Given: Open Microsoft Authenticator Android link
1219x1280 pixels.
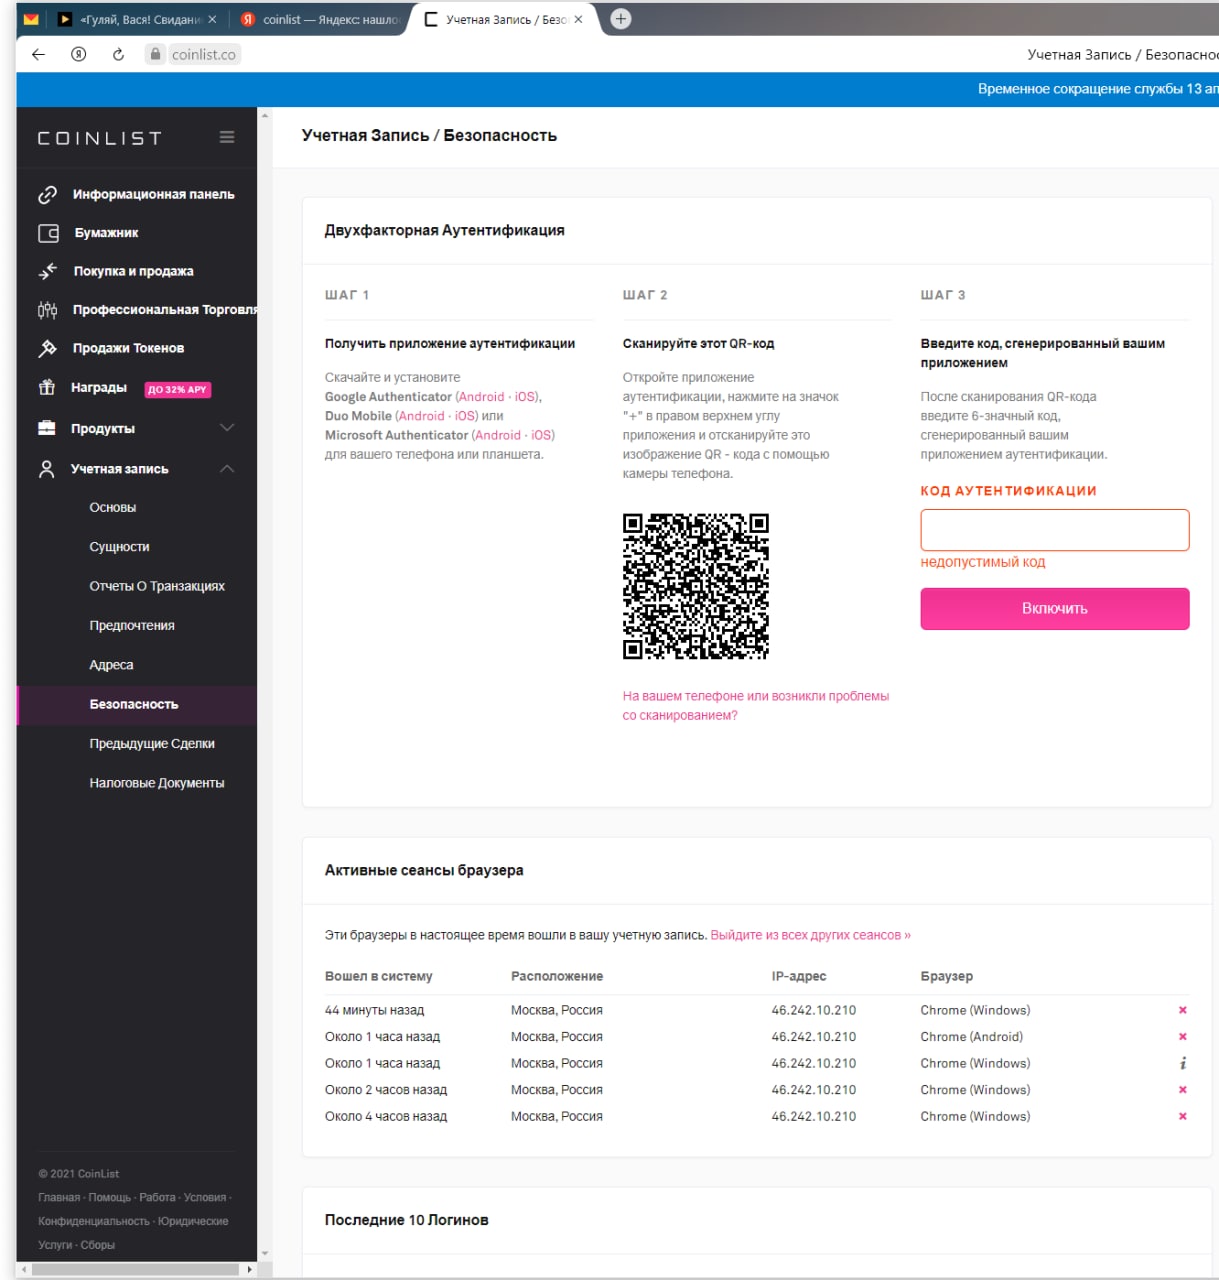Looking at the screenshot, I should click(x=498, y=435).
